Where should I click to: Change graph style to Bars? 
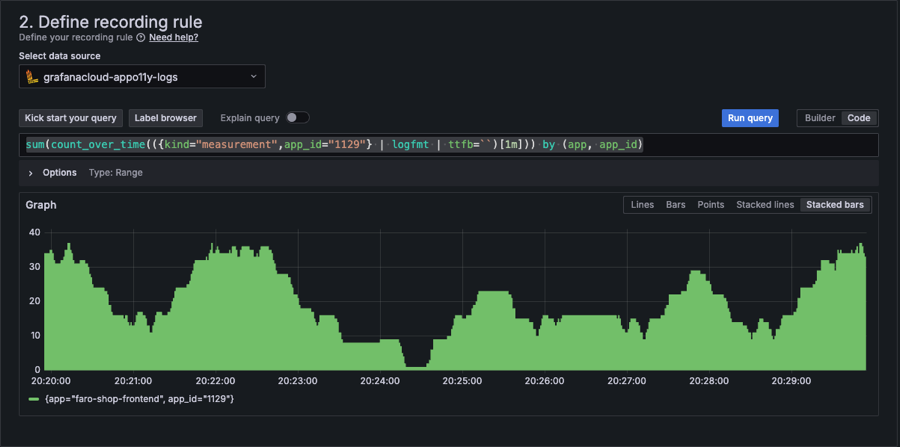(676, 205)
